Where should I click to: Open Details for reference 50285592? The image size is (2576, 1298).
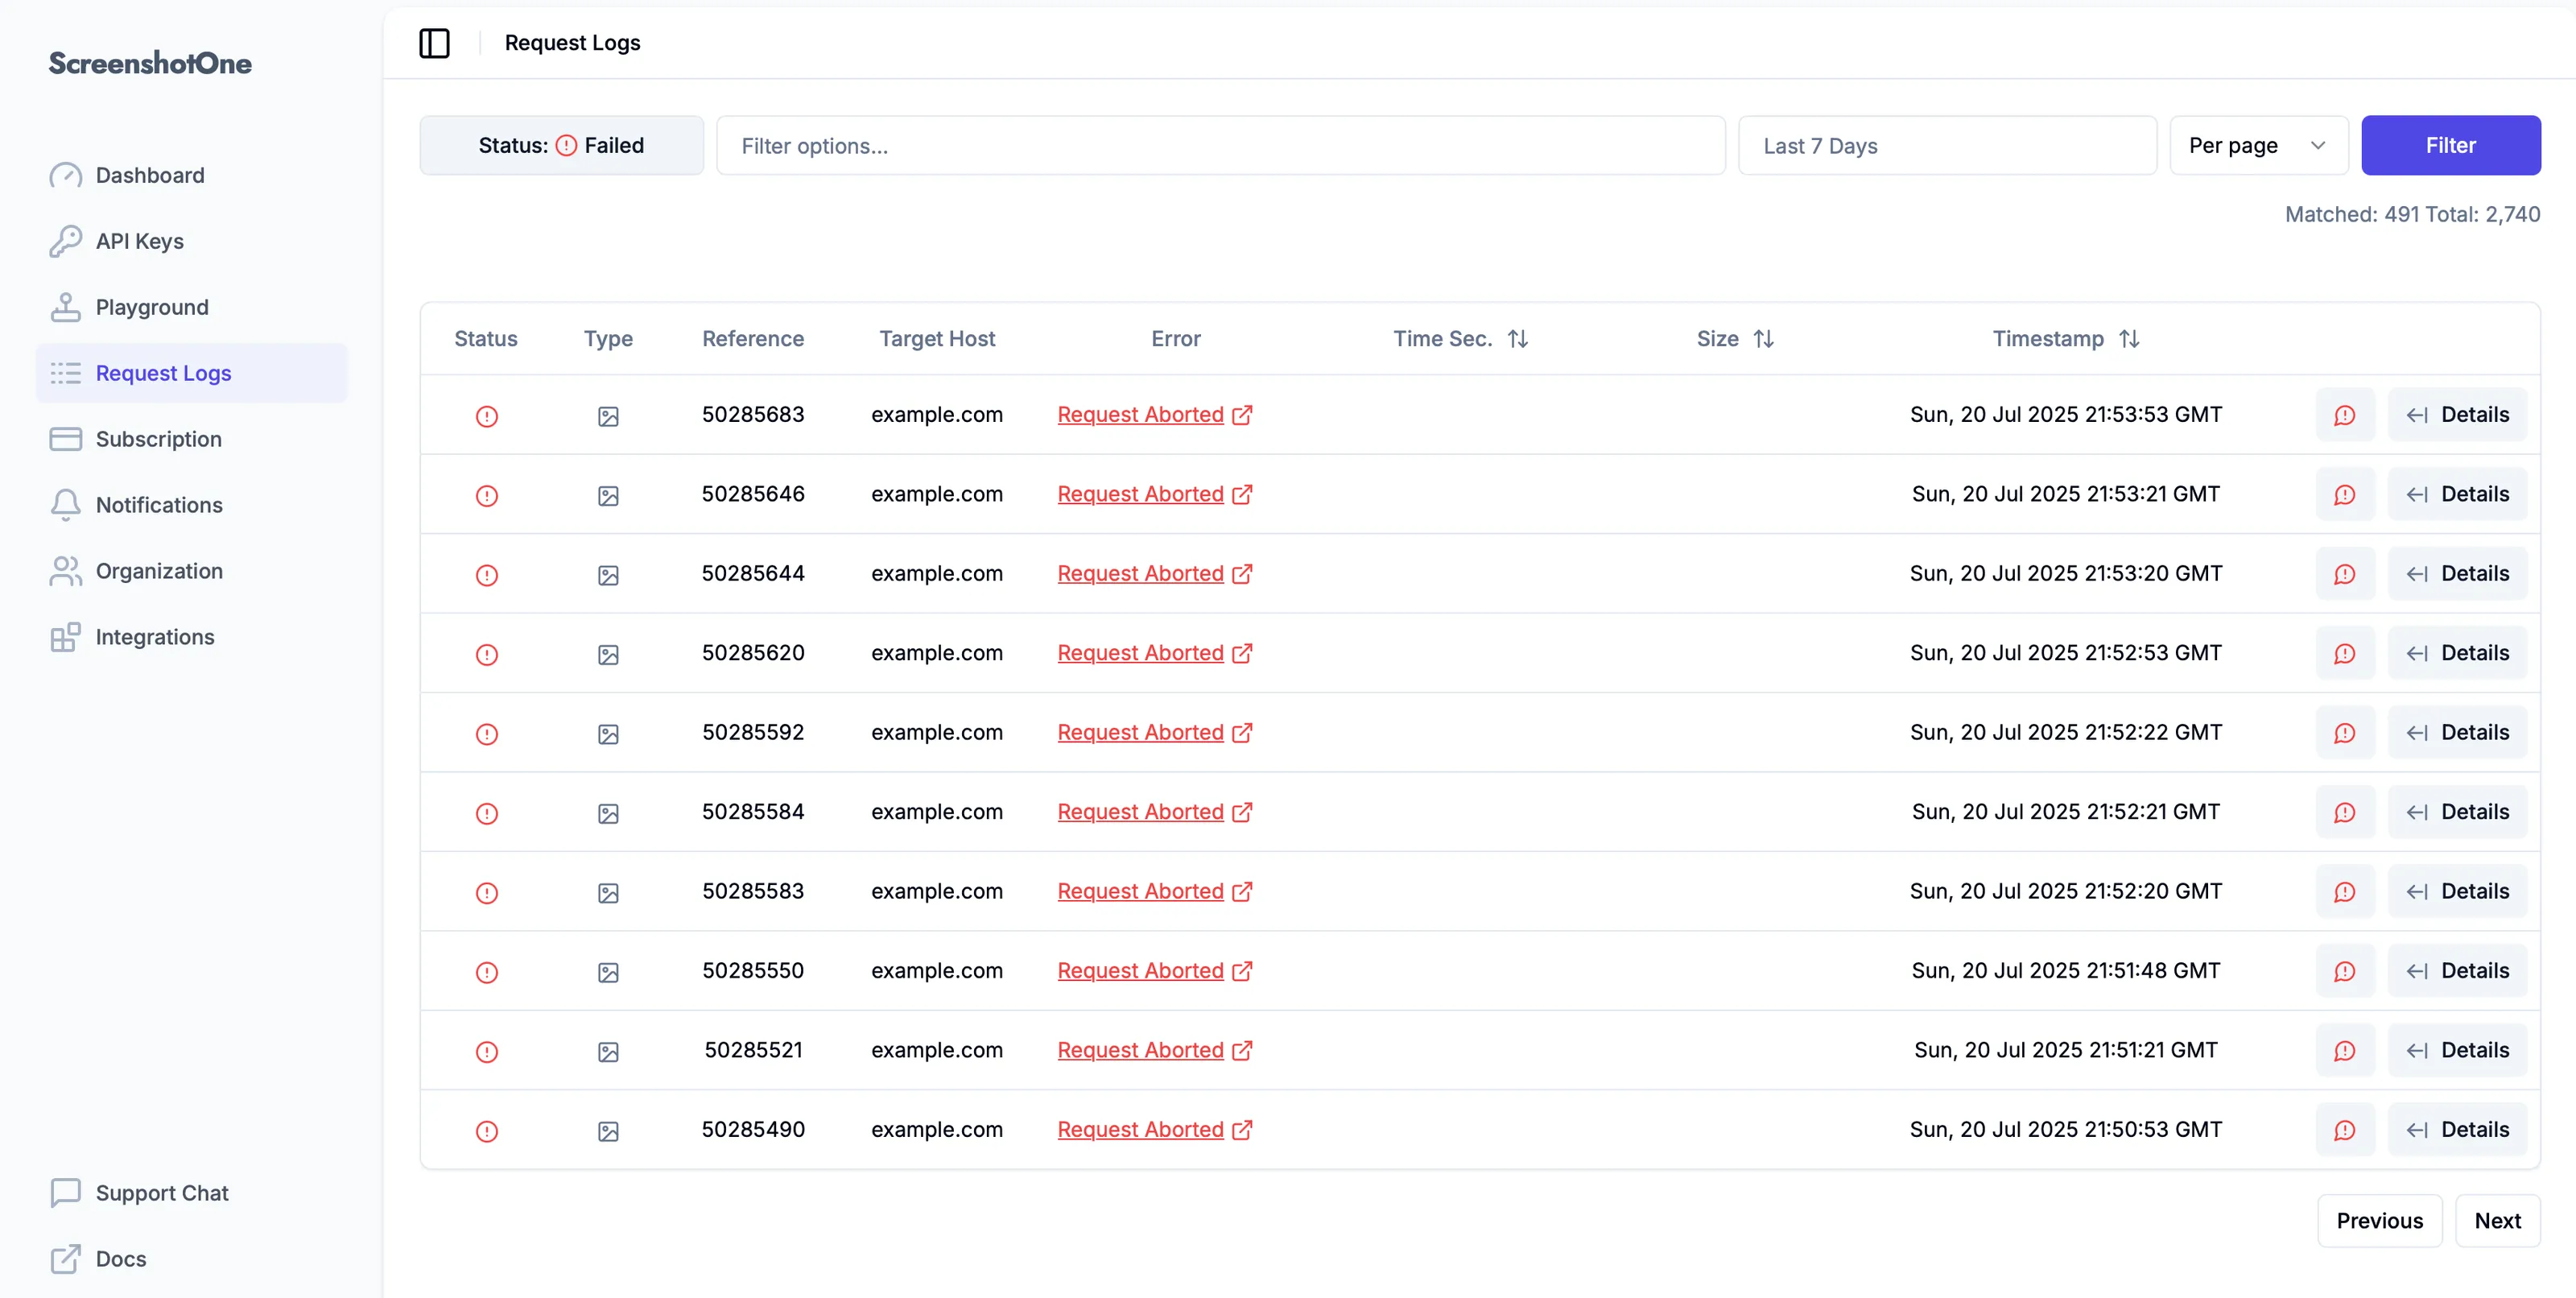coord(2457,733)
